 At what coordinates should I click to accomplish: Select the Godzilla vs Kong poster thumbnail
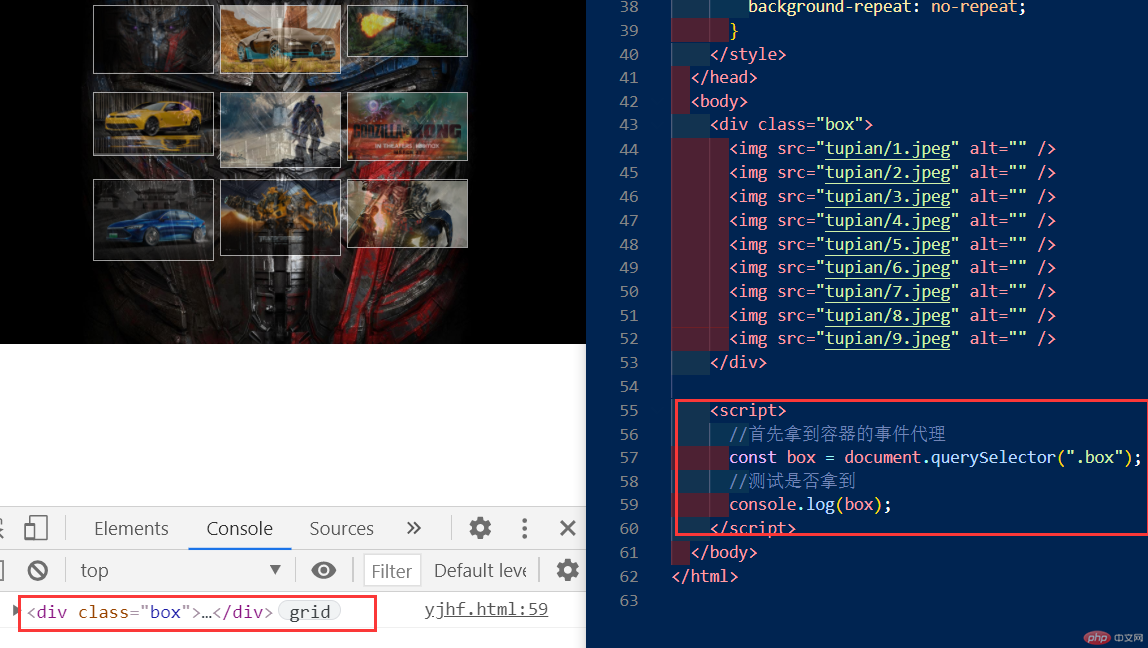click(x=407, y=127)
